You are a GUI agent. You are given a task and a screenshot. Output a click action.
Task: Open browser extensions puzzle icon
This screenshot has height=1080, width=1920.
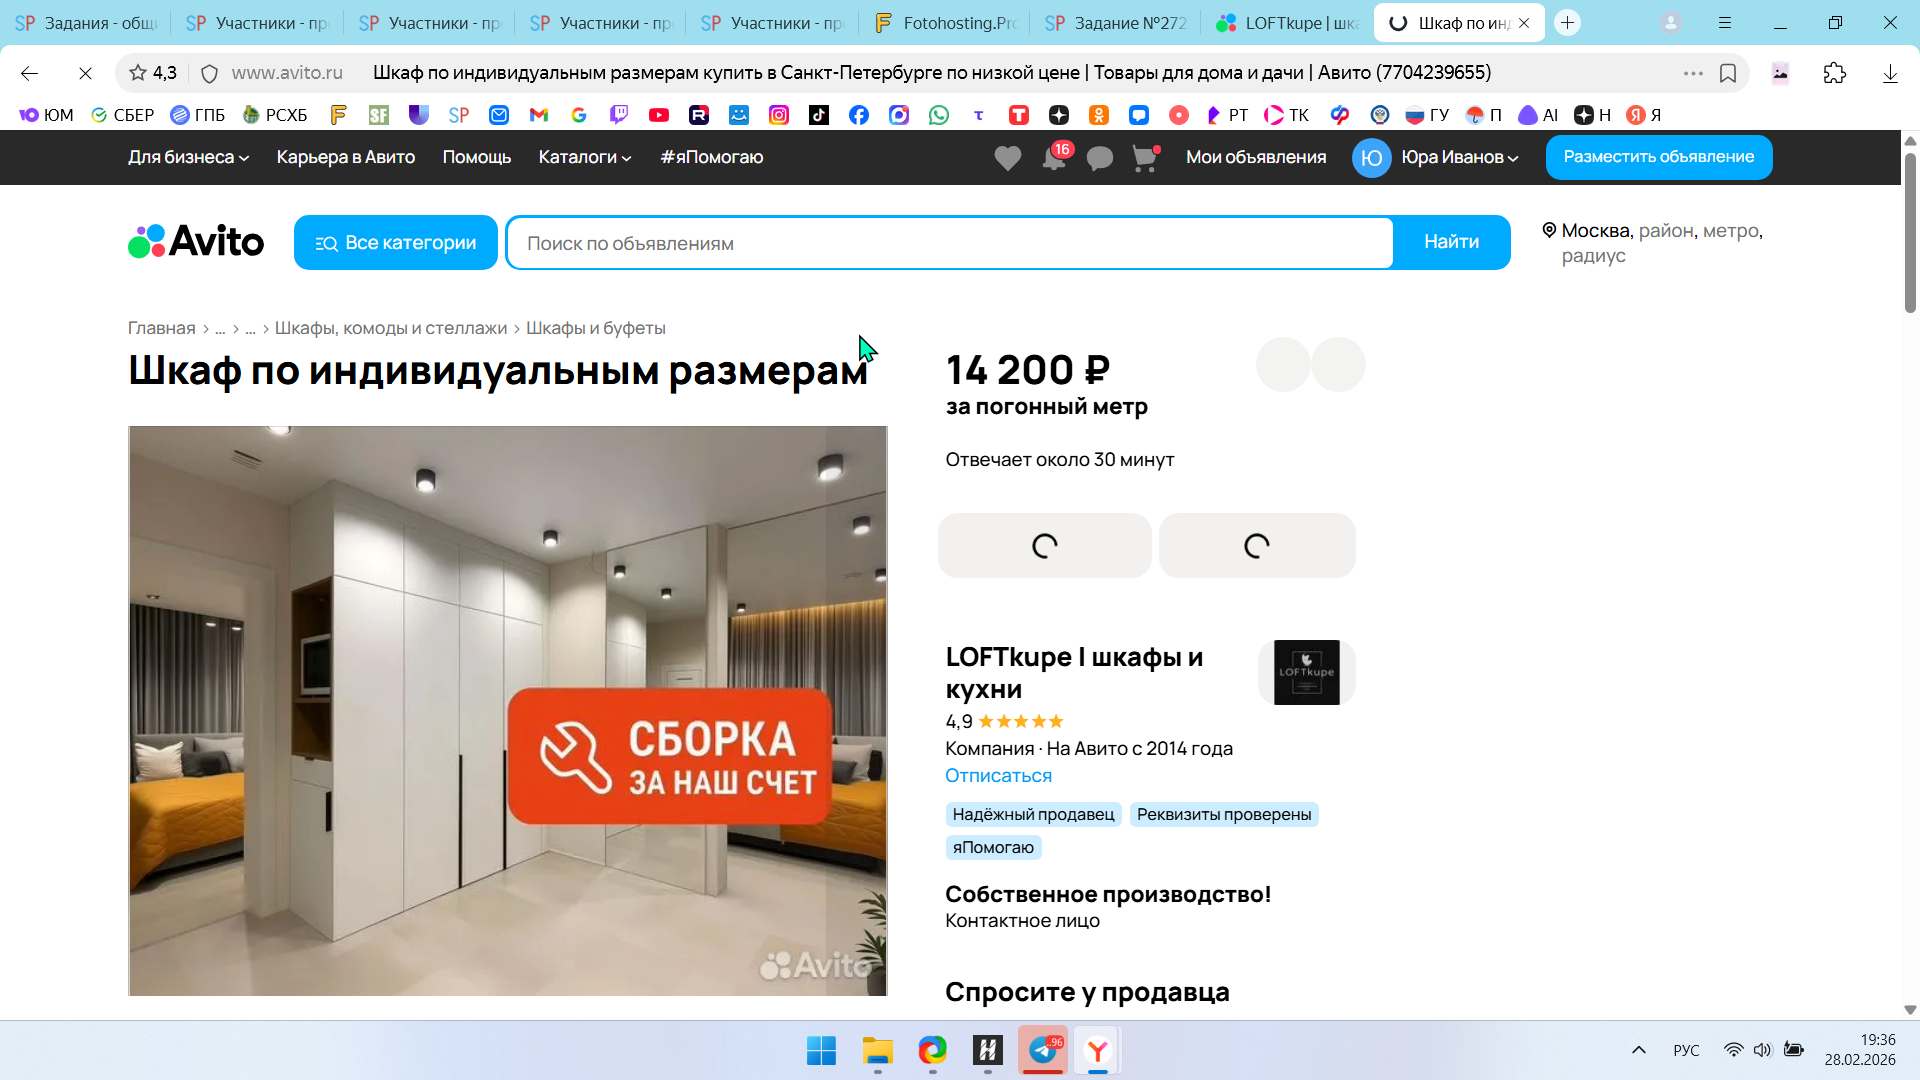1834,73
